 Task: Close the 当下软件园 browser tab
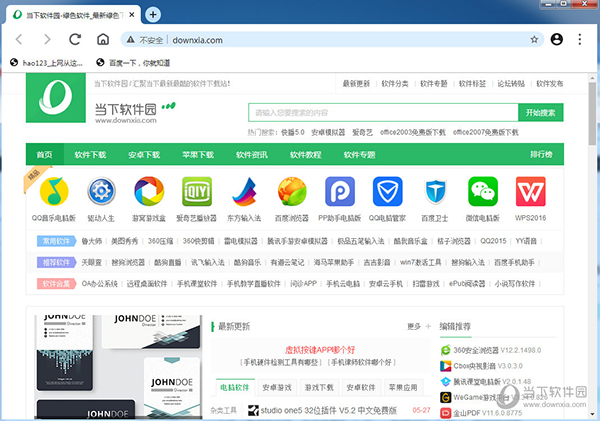click(x=132, y=15)
